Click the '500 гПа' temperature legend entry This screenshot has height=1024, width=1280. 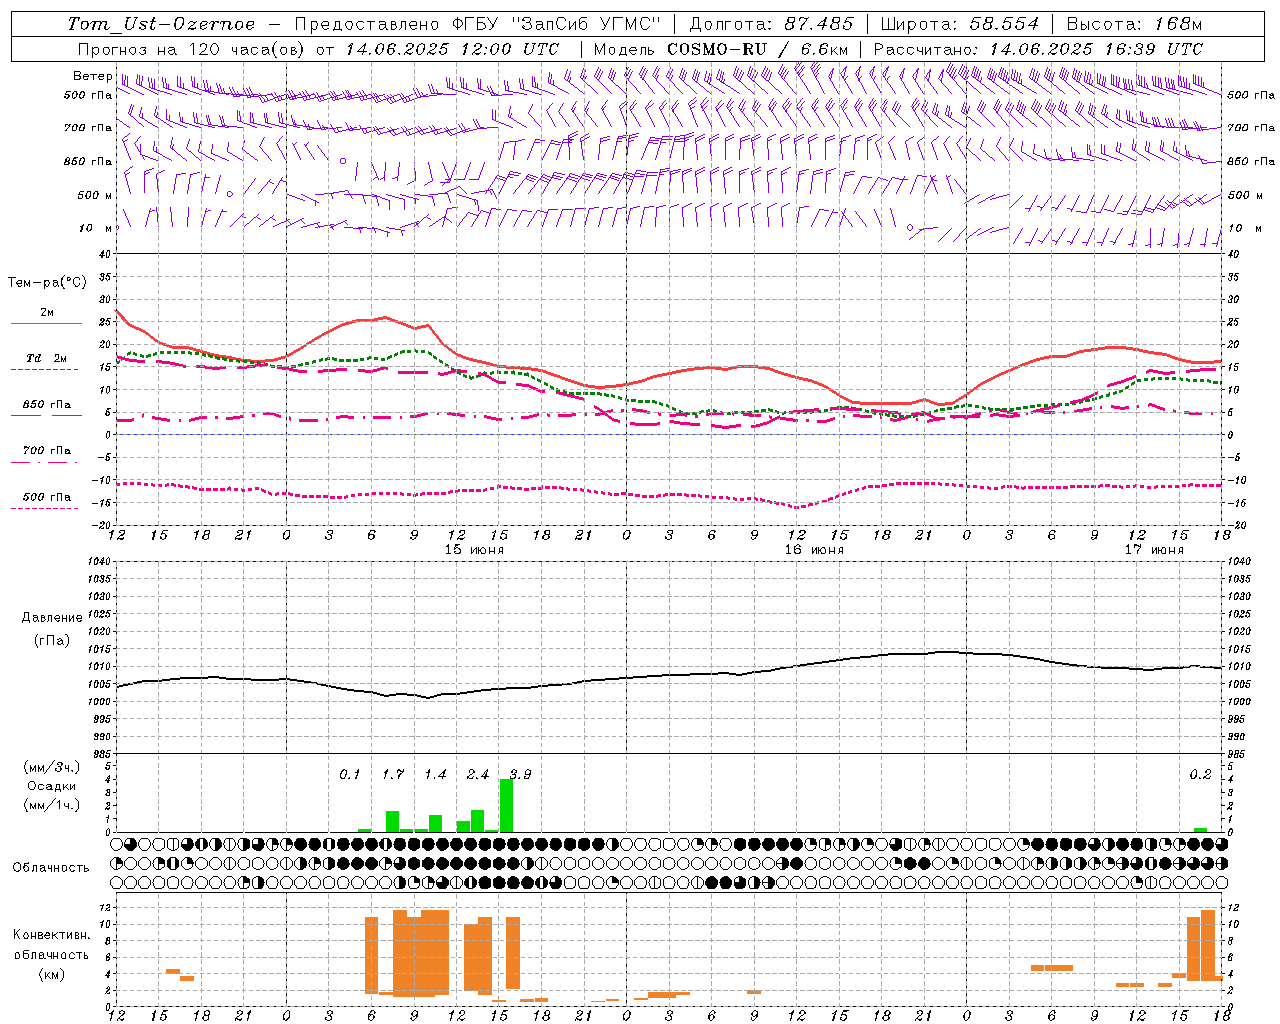pyautogui.click(x=47, y=497)
